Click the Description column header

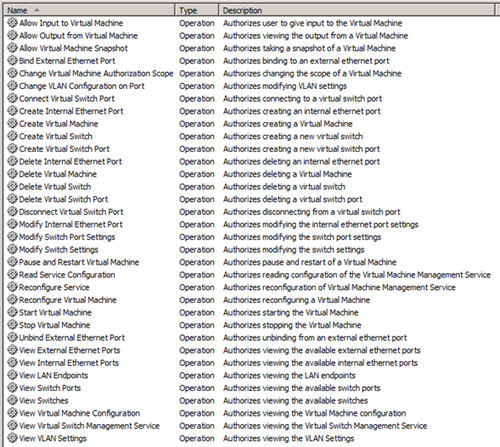[x=357, y=10]
